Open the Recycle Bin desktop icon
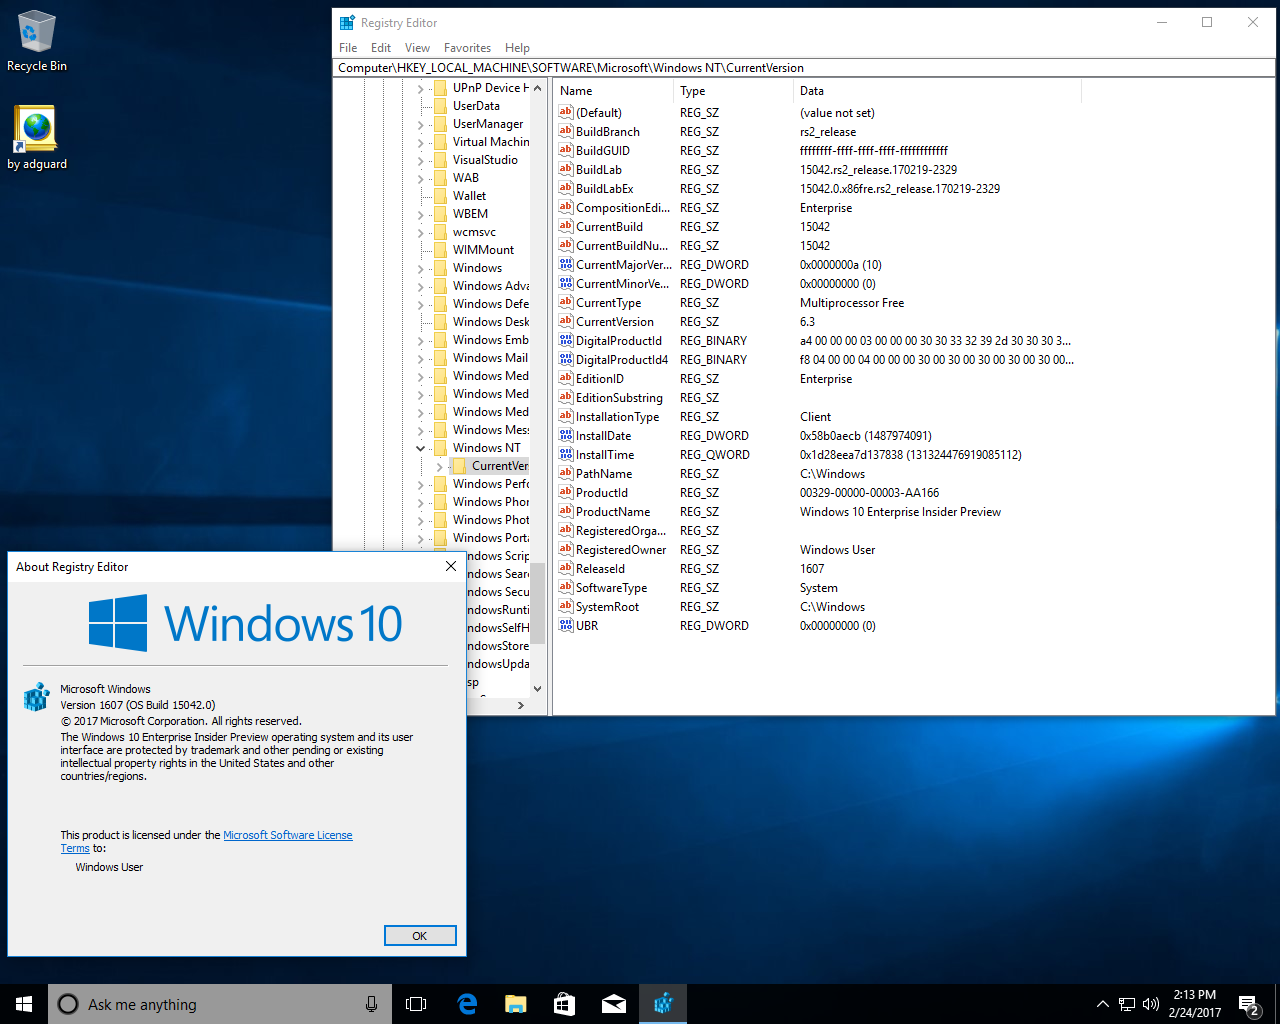This screenshot has height=1024, width=1280. click(37, 41)
